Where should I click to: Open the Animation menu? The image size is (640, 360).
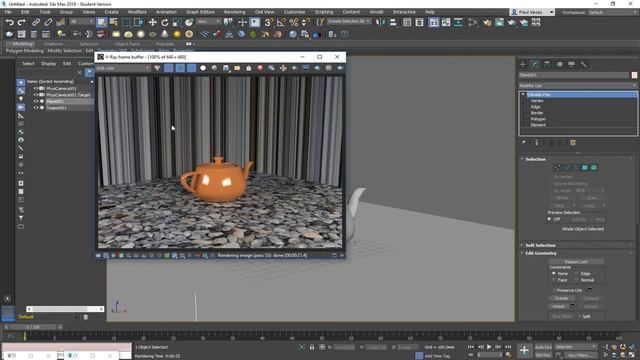(x=167, y=12)
